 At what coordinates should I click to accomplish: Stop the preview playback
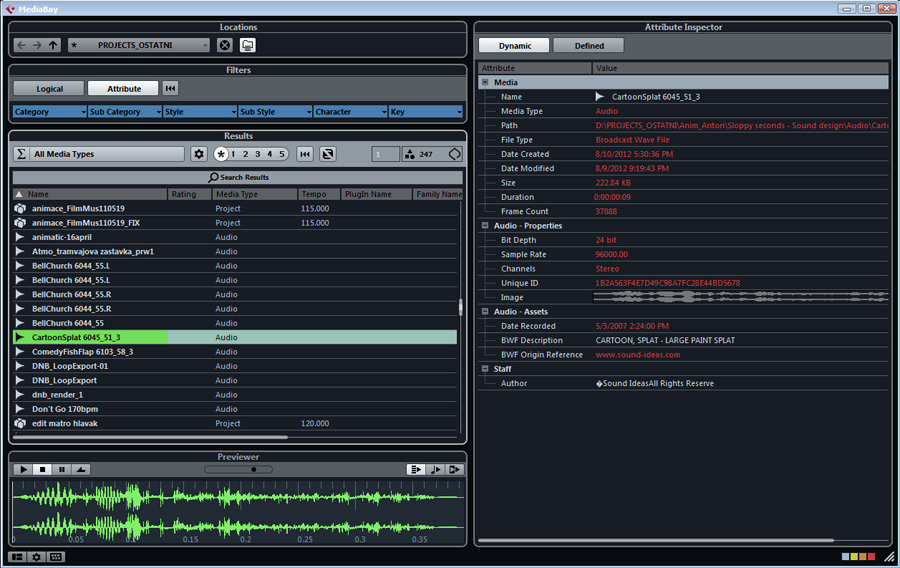[x=42, y=469]
